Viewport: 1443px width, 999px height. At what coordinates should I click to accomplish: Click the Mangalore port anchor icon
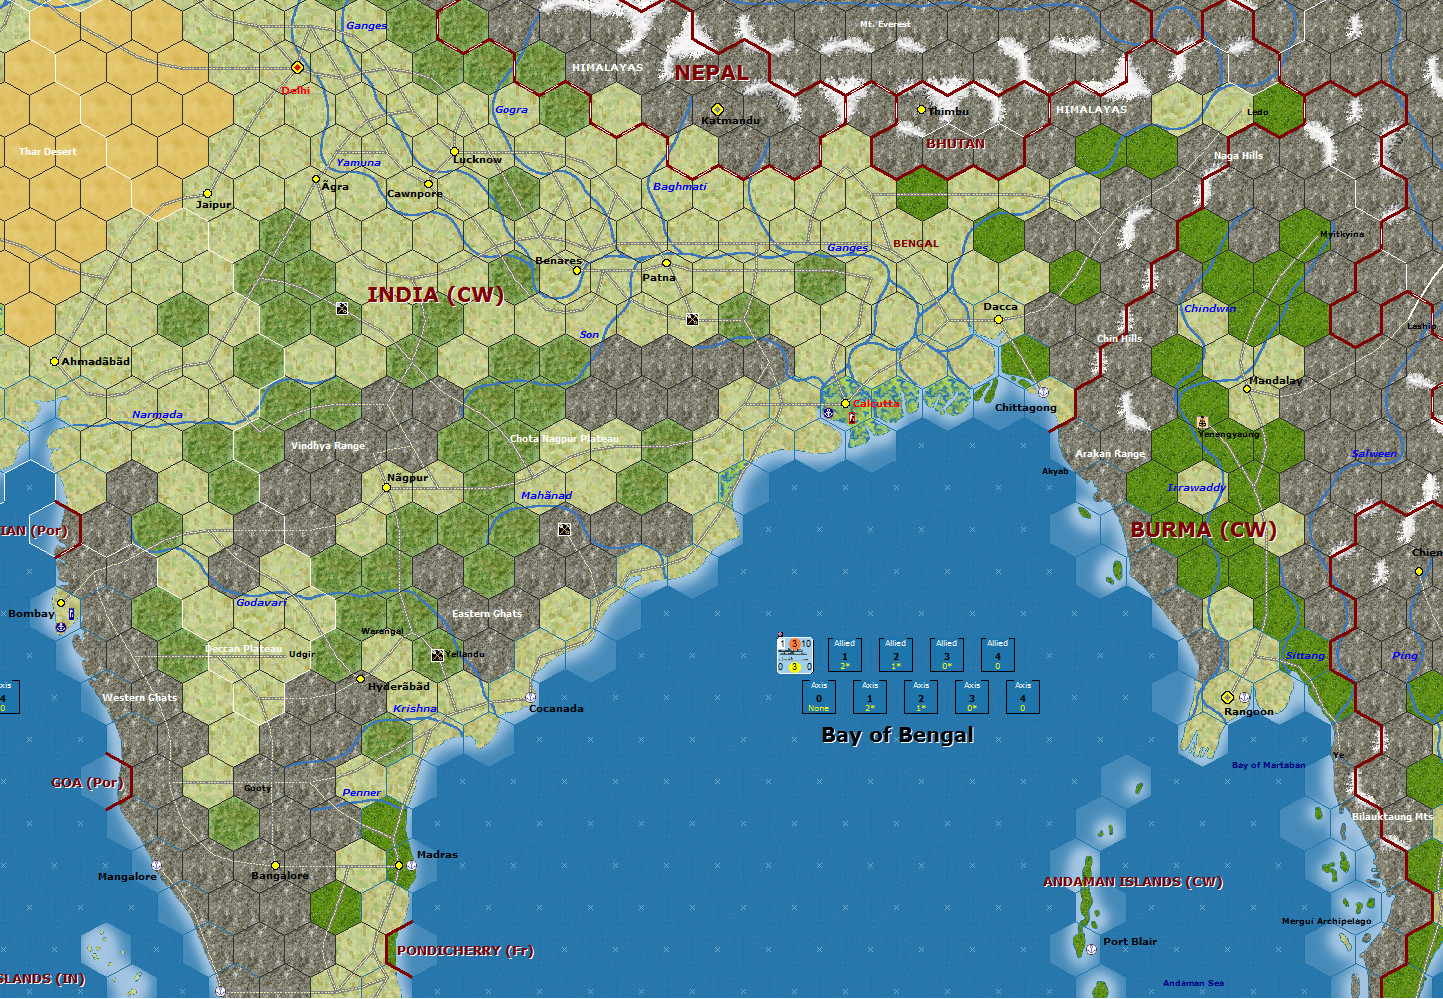click(156, 865)
